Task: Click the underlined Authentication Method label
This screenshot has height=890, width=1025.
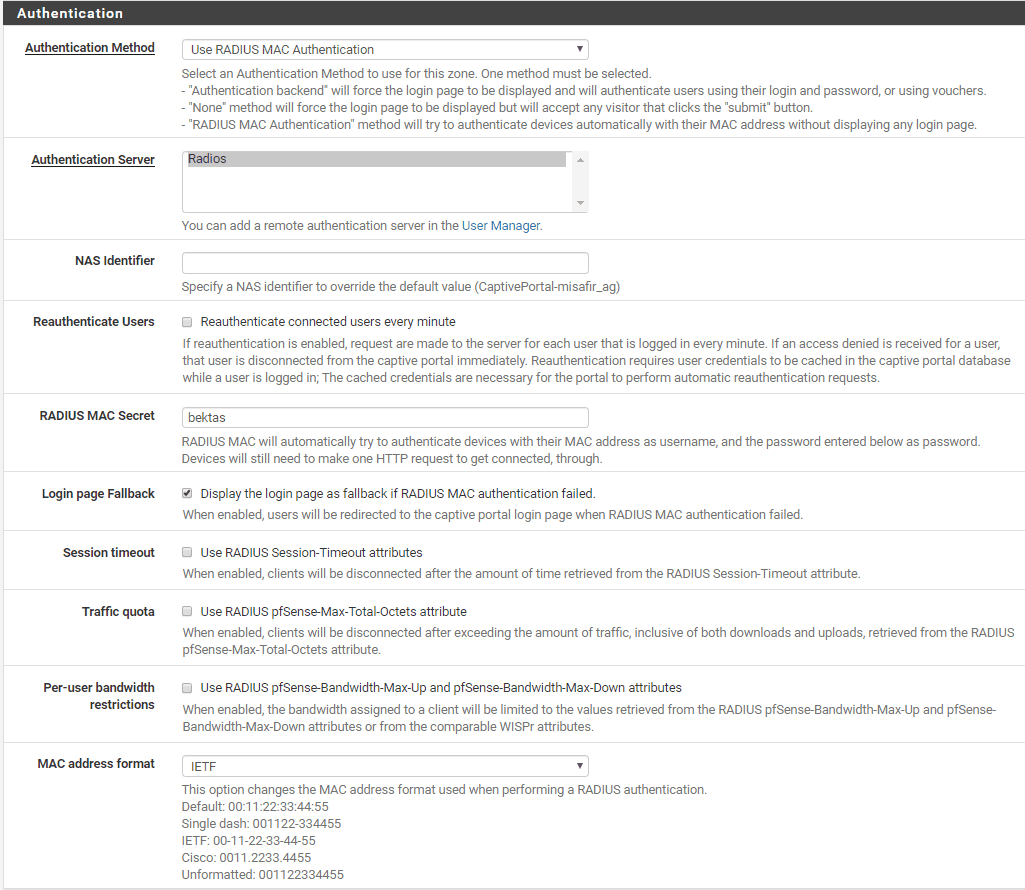Action: pyautogui.click(x=90, y=48)
